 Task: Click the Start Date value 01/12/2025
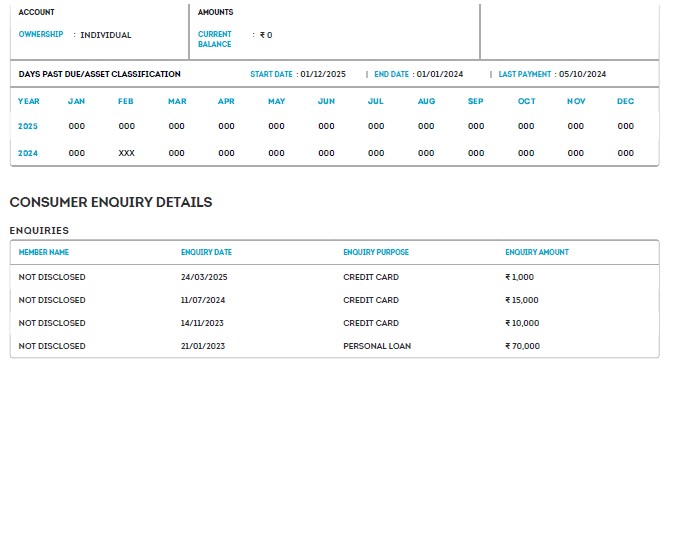point(323,74)
